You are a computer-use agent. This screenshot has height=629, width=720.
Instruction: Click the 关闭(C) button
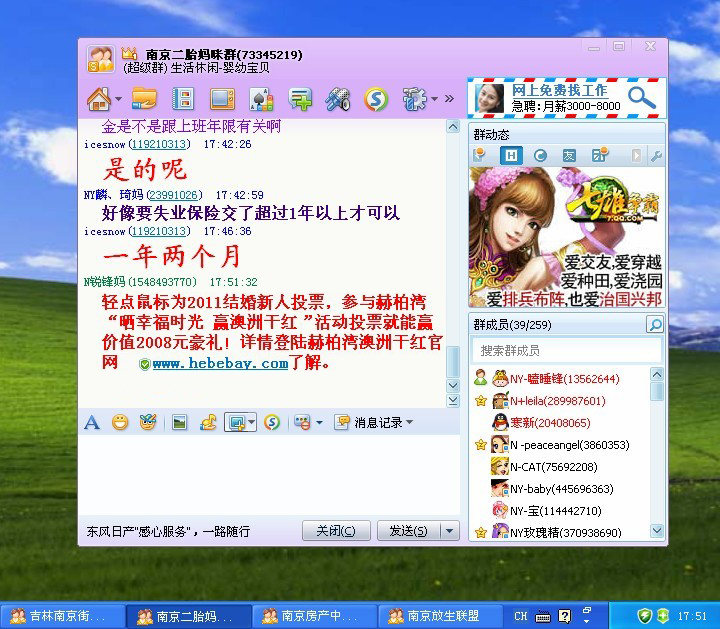click(x=336, y=531)
